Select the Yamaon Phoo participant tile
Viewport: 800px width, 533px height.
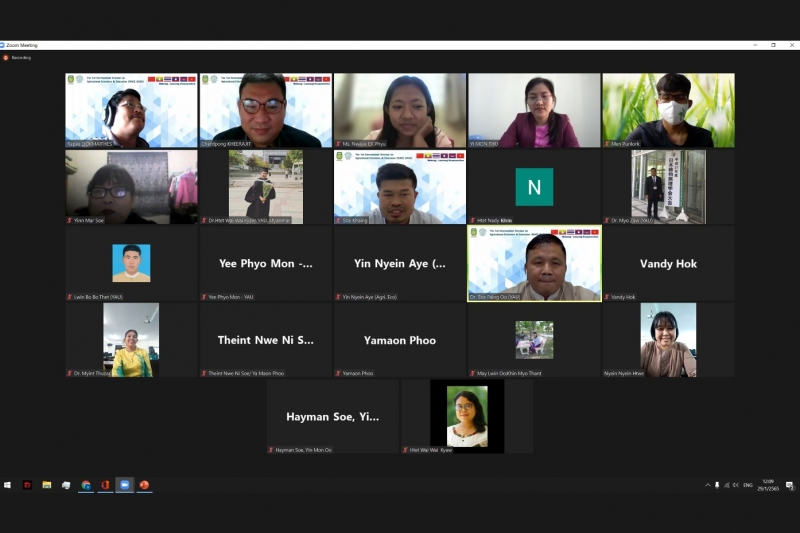tap(400, 340)
